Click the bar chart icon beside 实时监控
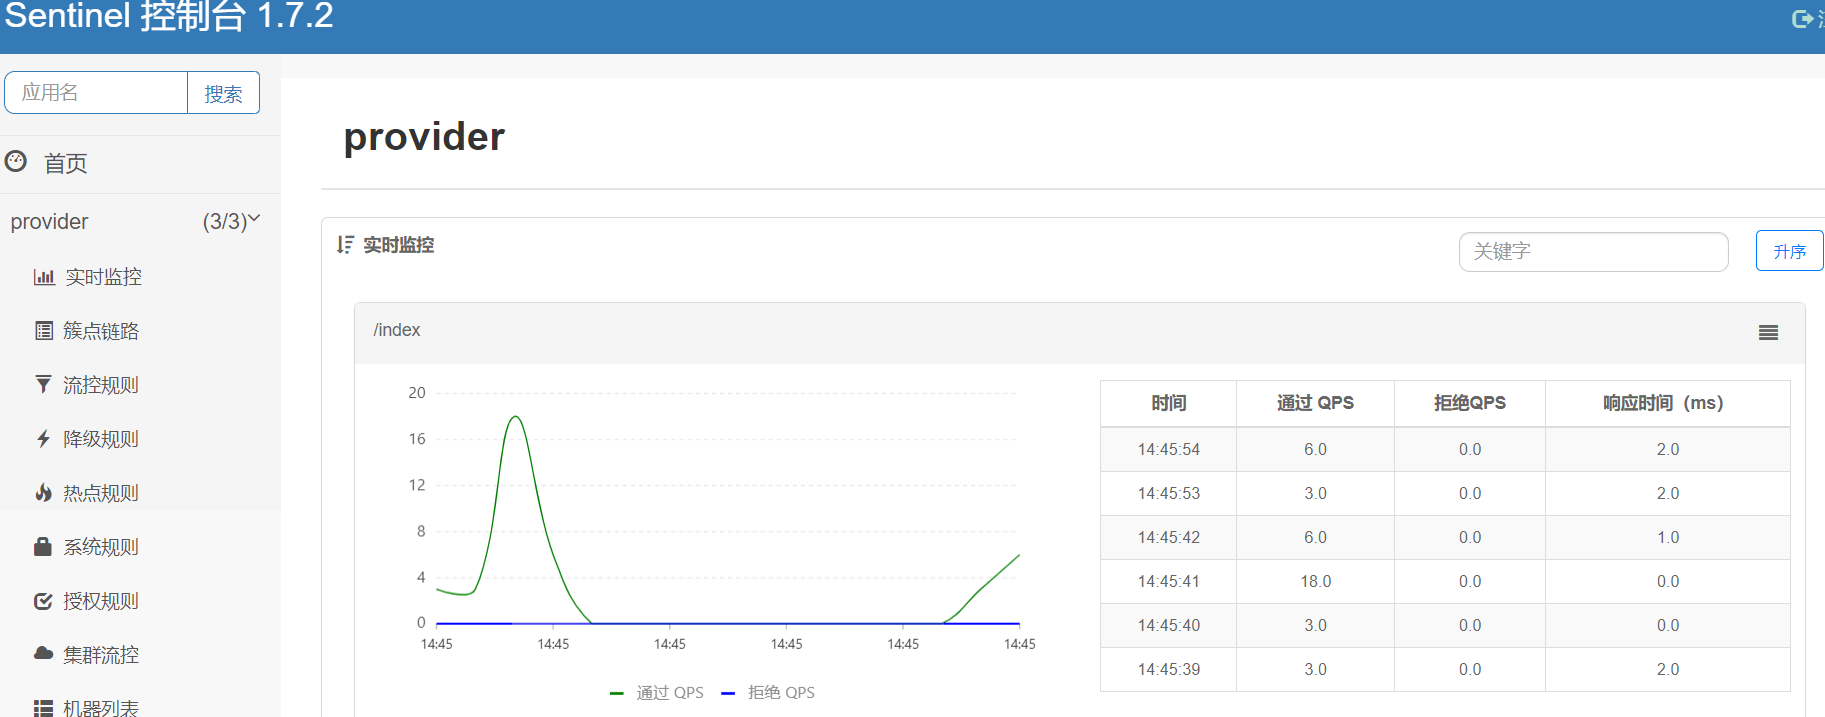This screenshot has height=717, width=1825. tap(44, 277)
